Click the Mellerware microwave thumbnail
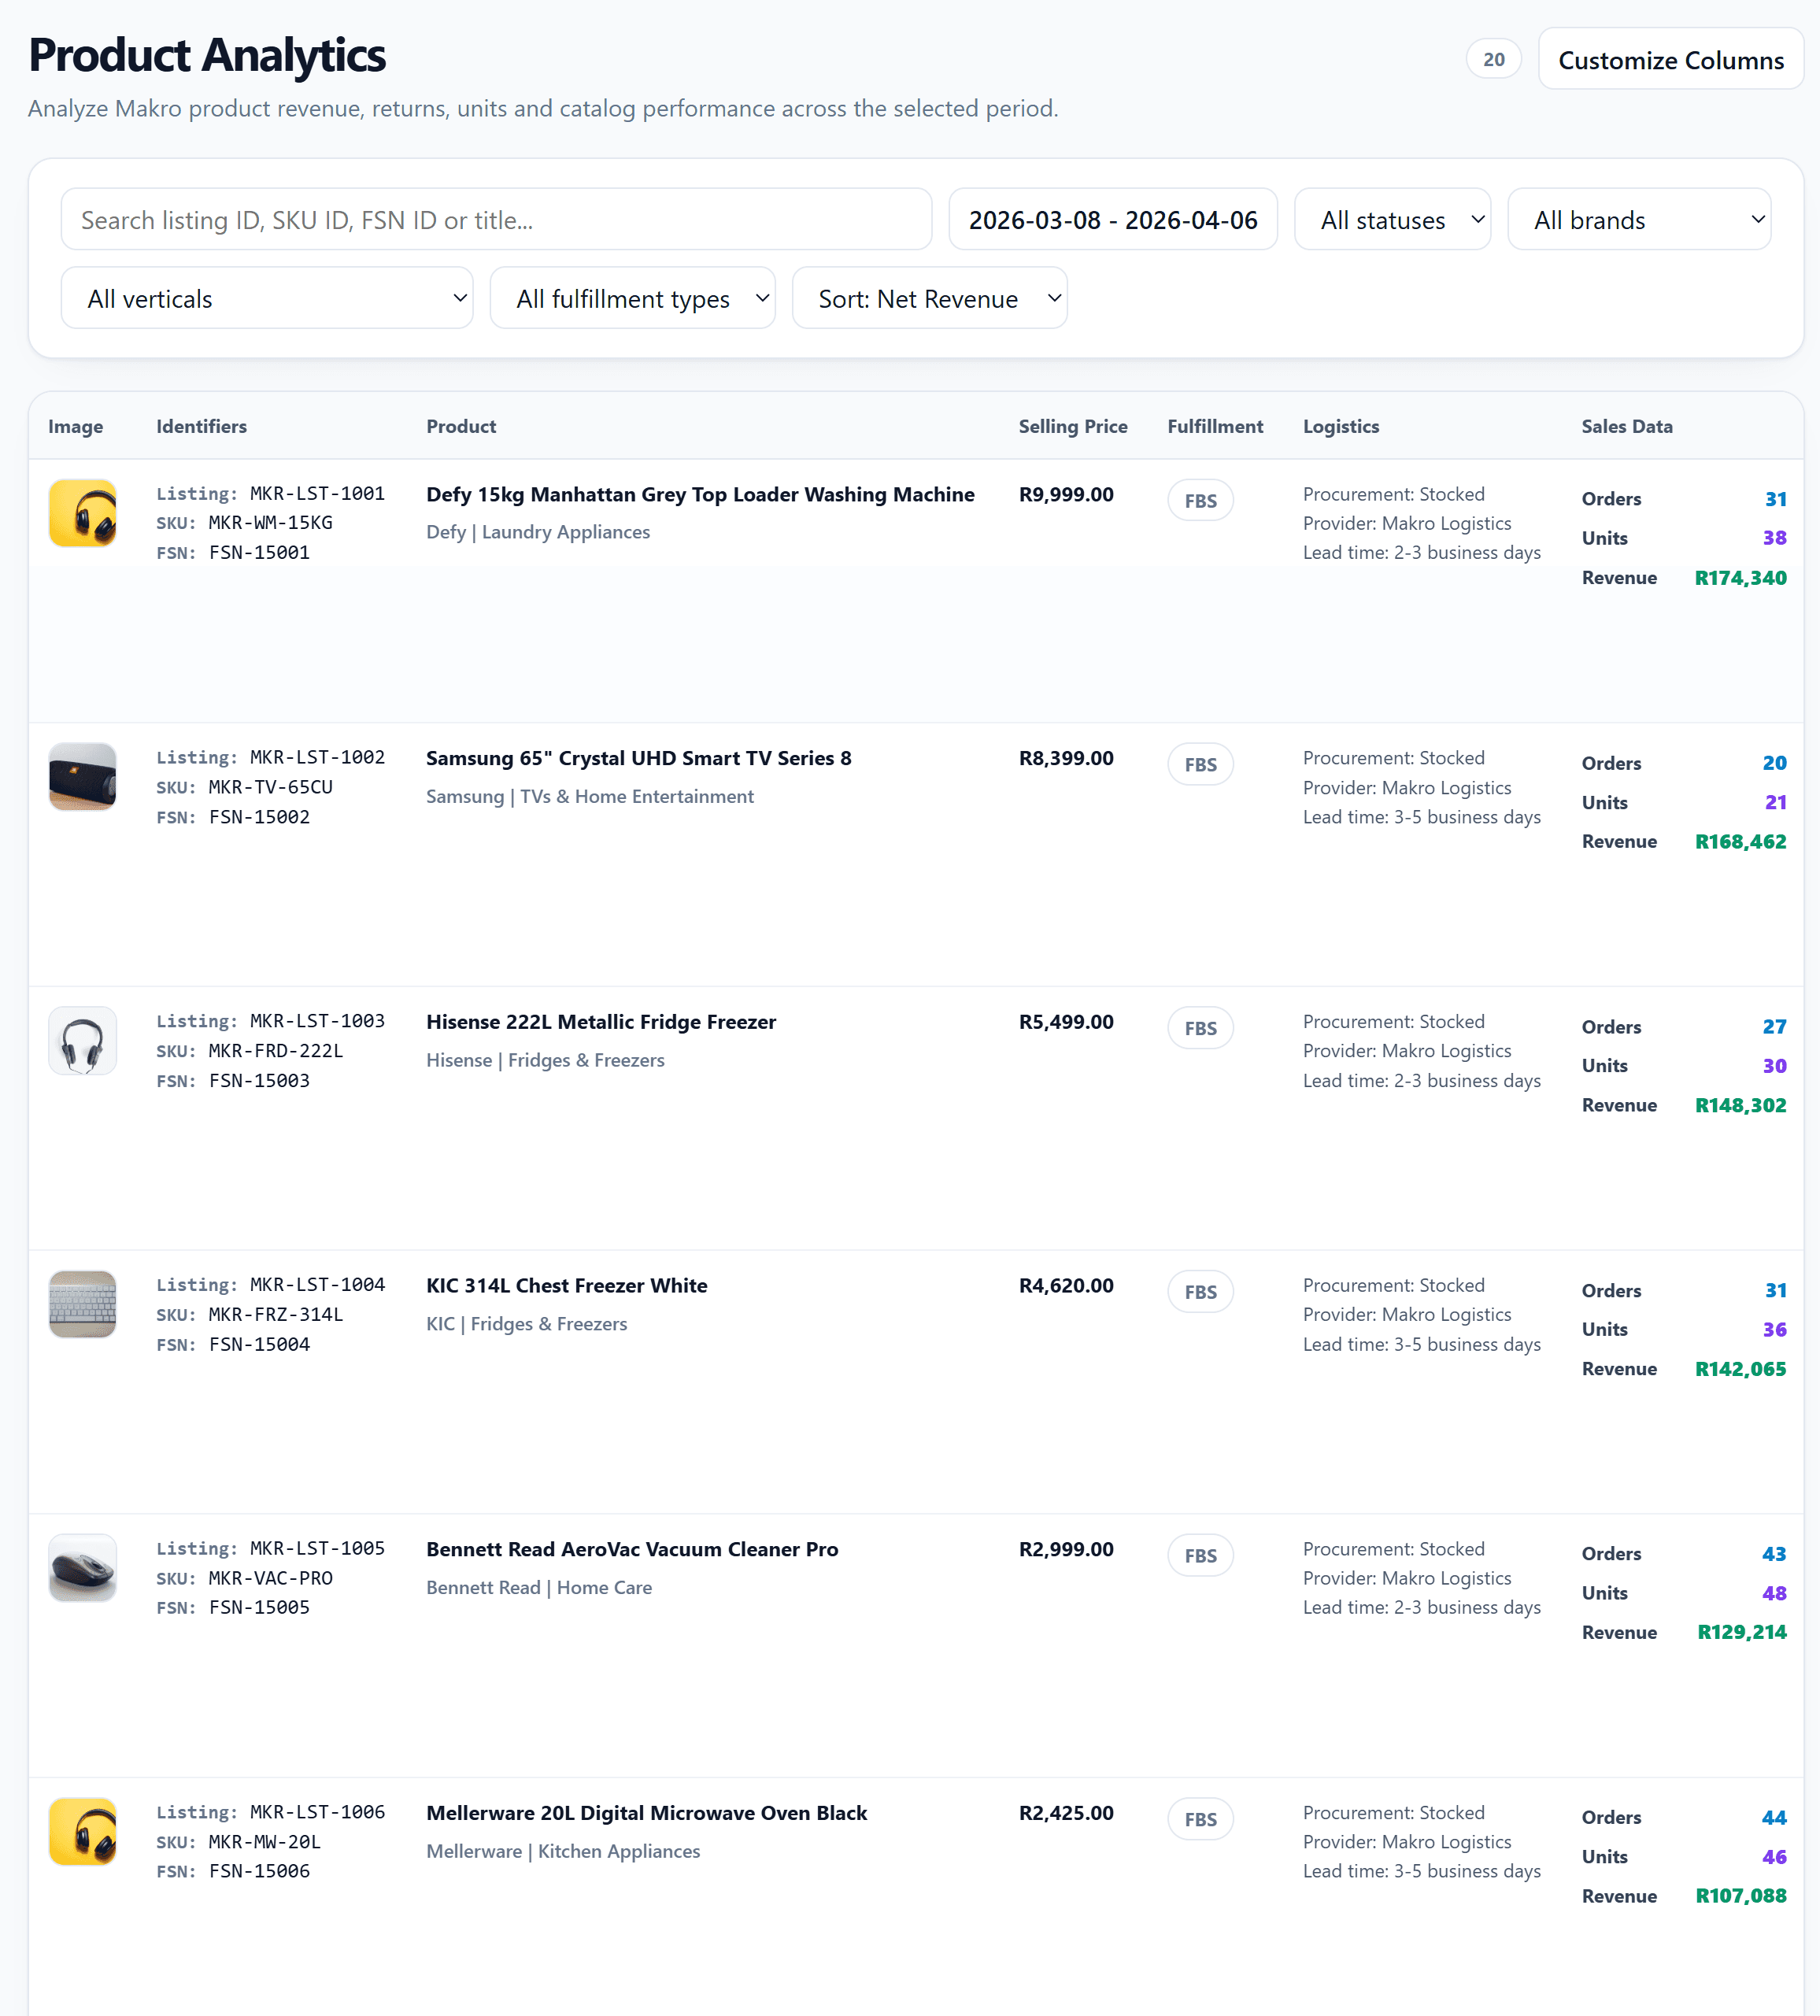Screen dimensions: 1820x2016 point(82,1831)
